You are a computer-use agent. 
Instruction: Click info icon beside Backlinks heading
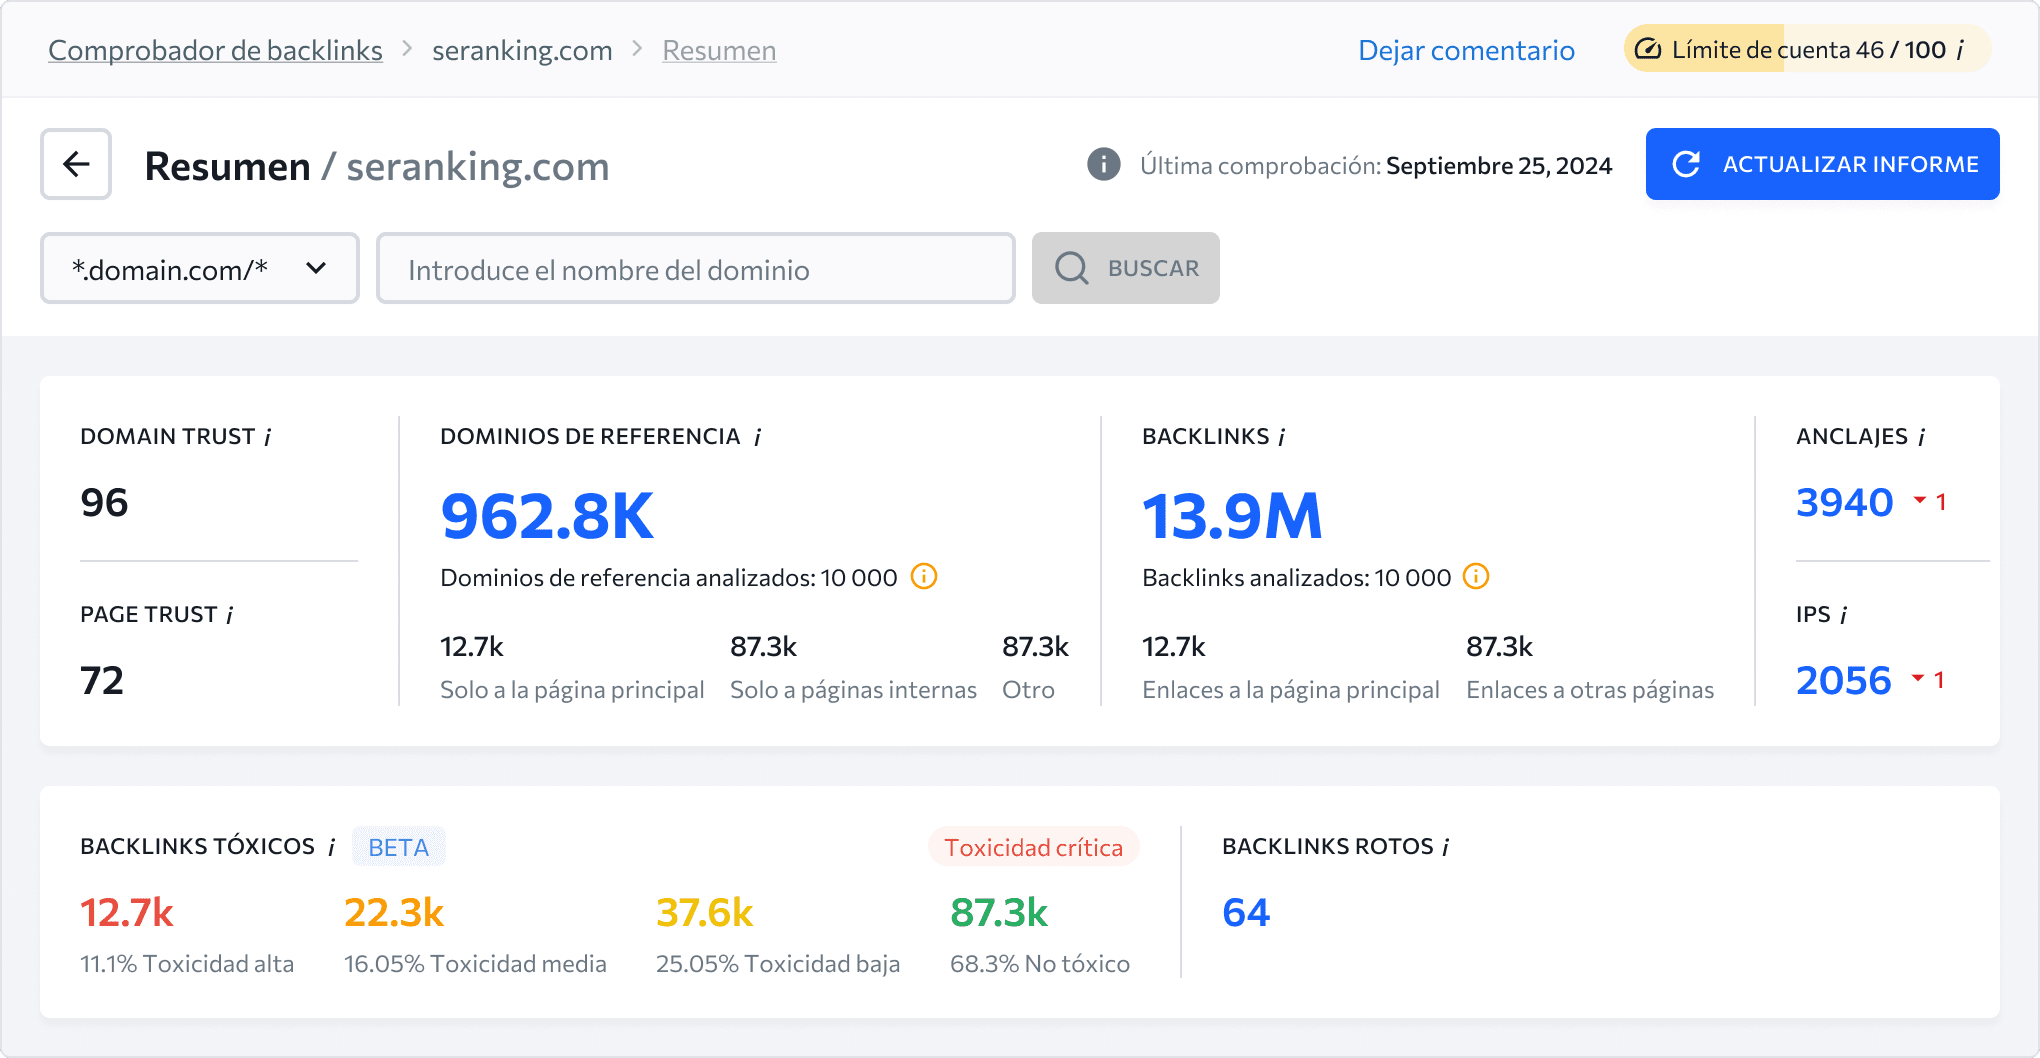tap(1282, 437)
